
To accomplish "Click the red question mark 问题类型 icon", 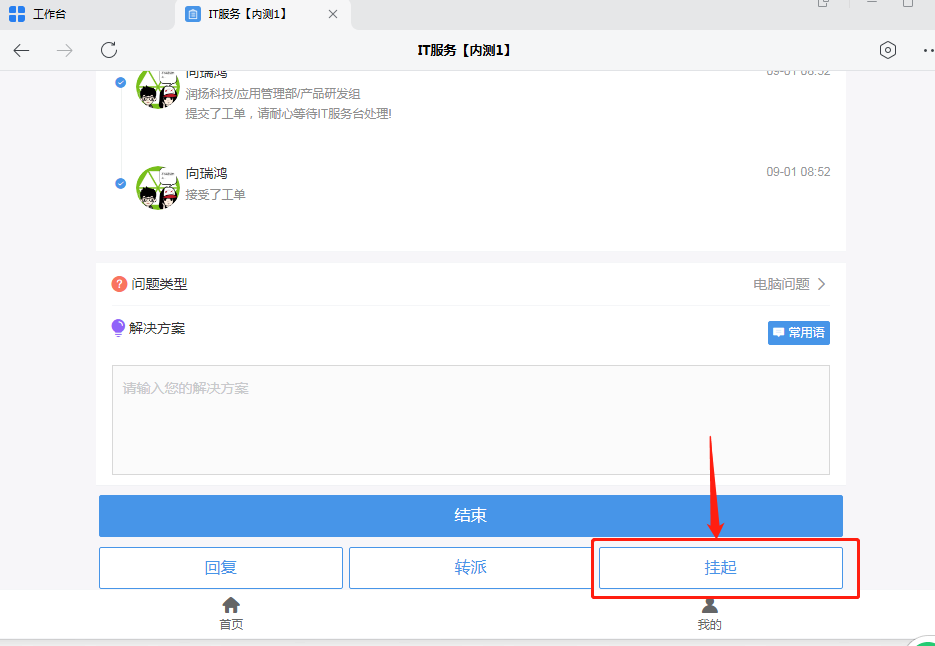I will point(119,284).
